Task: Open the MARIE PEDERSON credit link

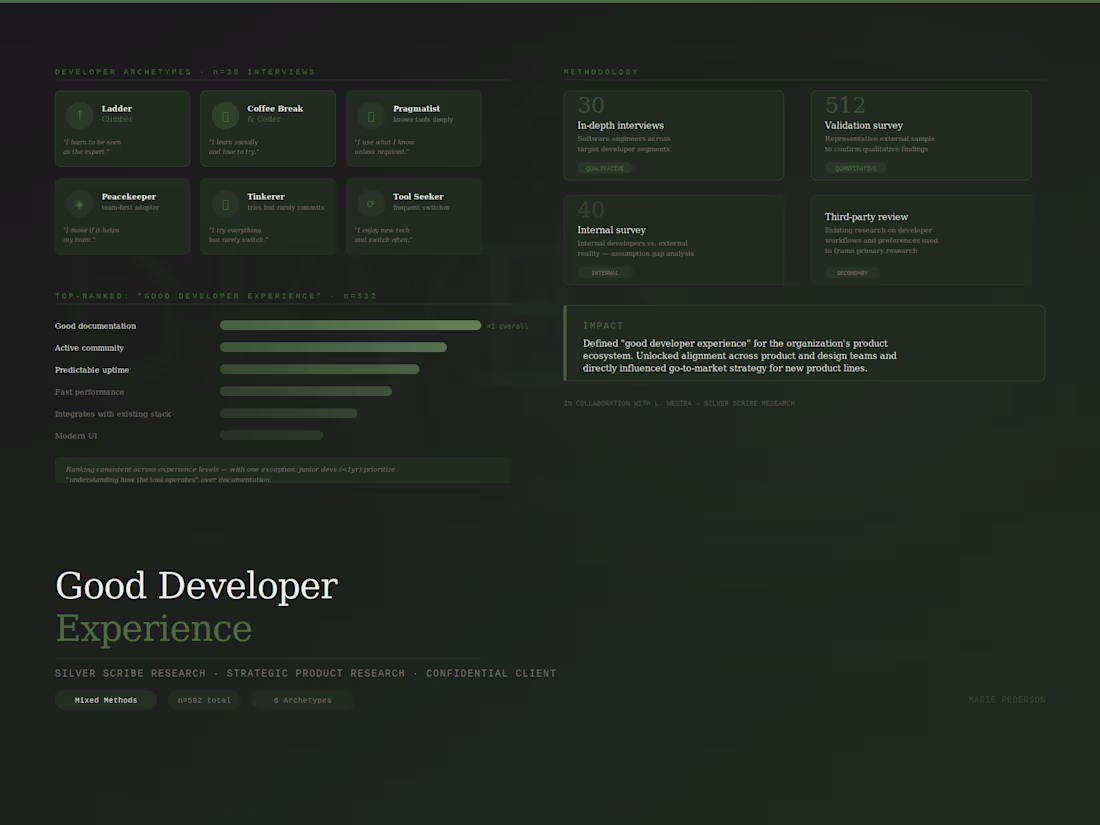Action: (x=1007, y=699)
